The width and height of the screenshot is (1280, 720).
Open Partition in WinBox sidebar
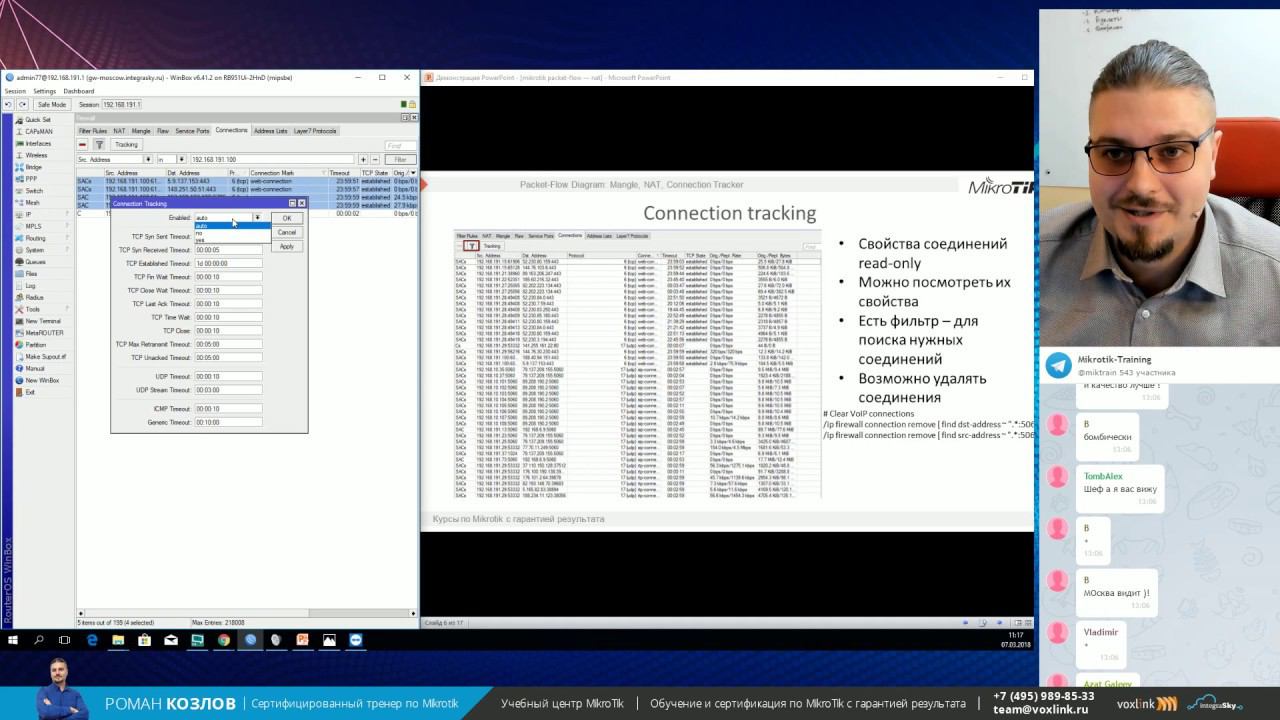coord(33,344)
